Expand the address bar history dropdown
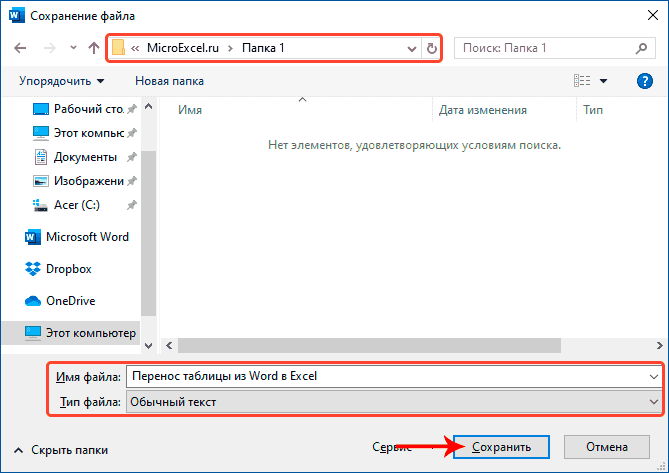 click(x=412, y=49)
